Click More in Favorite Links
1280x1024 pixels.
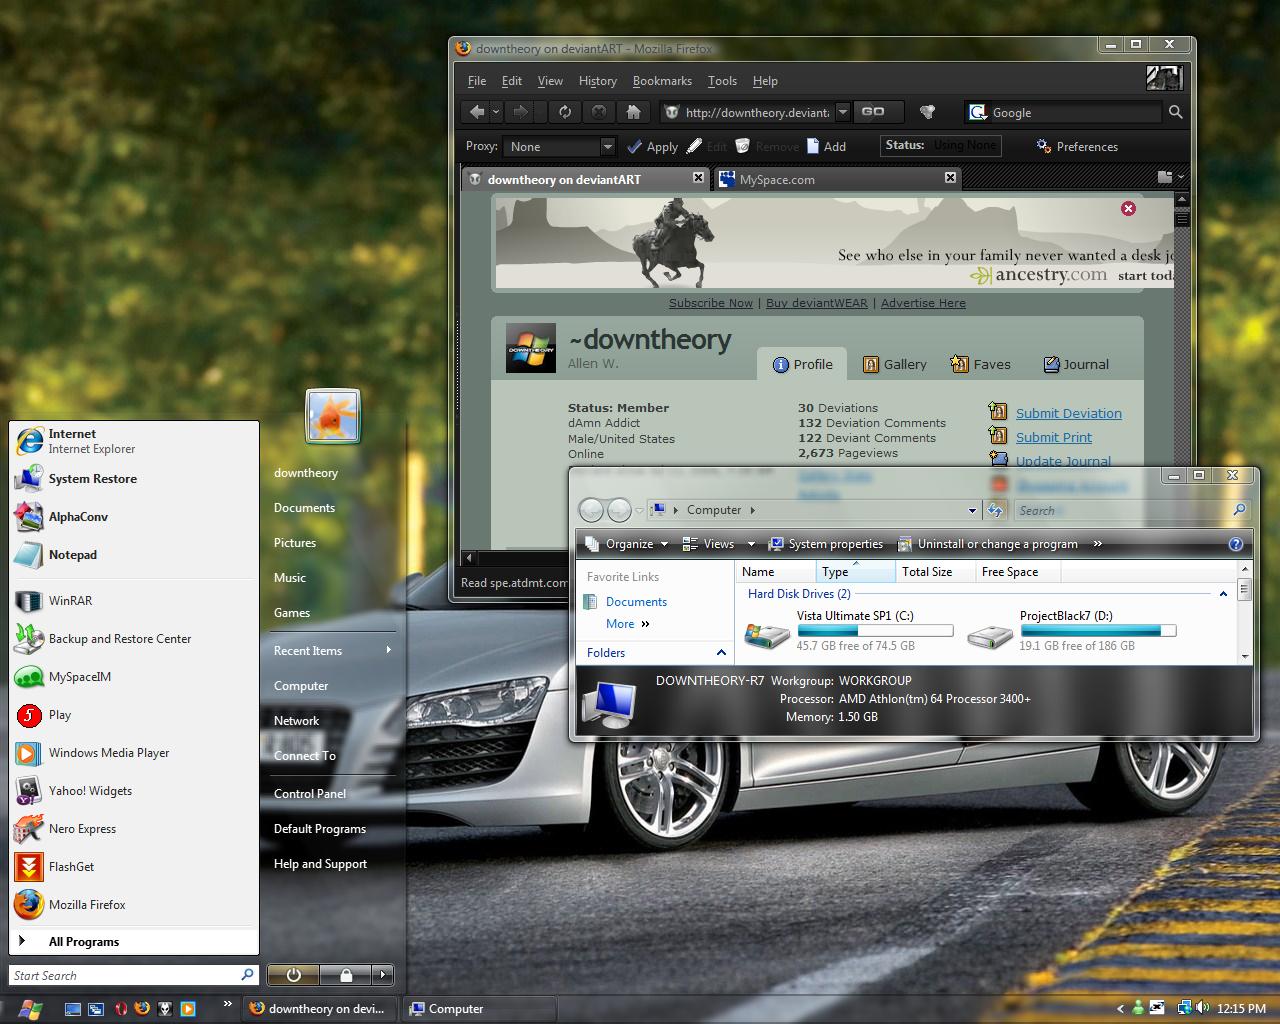[x=628, y=624]
